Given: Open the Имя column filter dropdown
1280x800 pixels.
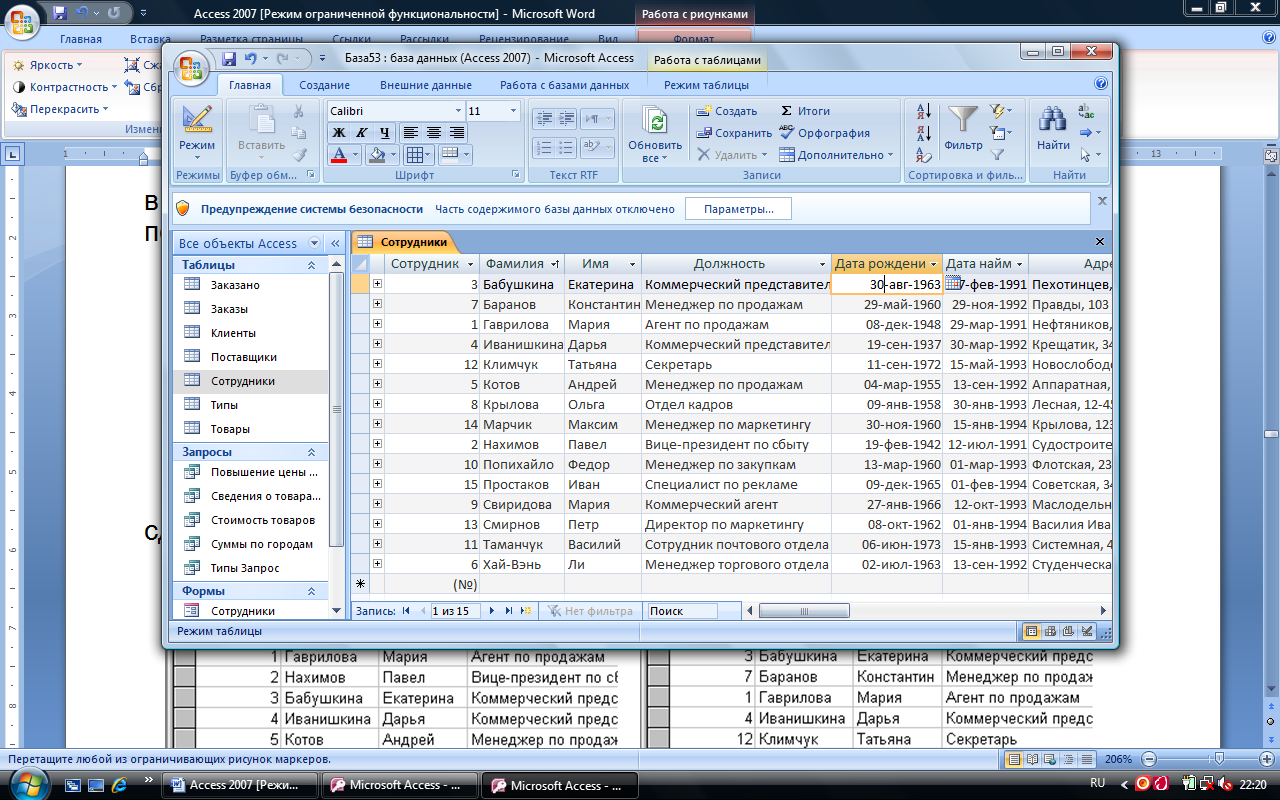Looking at the screenshot, I should [632, 264].
